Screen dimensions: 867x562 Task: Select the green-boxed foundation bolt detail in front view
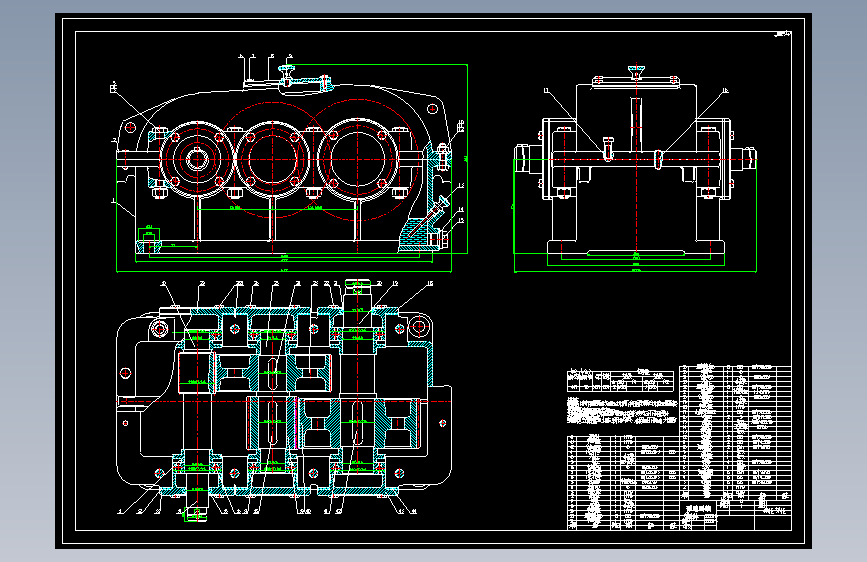point(149,240)
